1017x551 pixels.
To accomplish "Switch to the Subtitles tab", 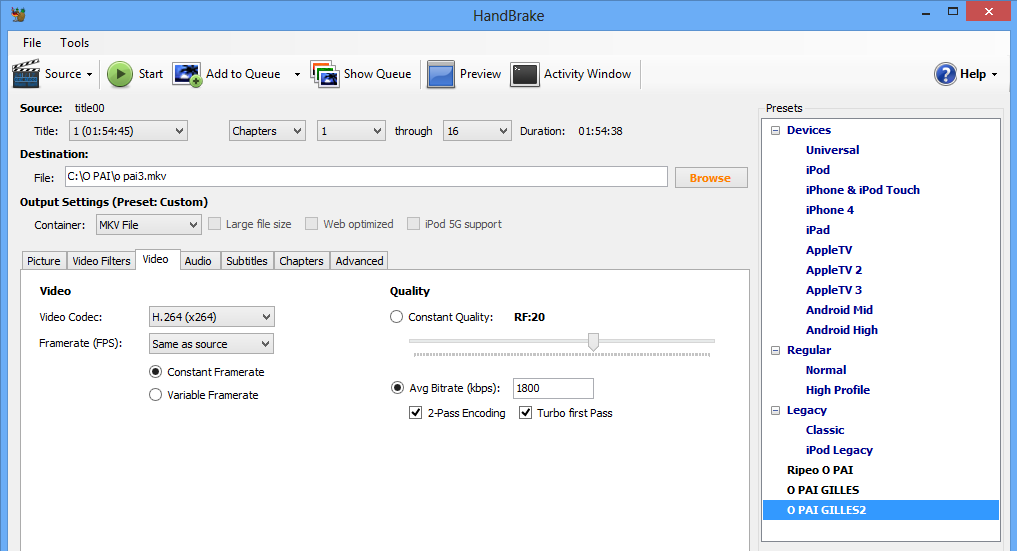I will coord(246,261).
